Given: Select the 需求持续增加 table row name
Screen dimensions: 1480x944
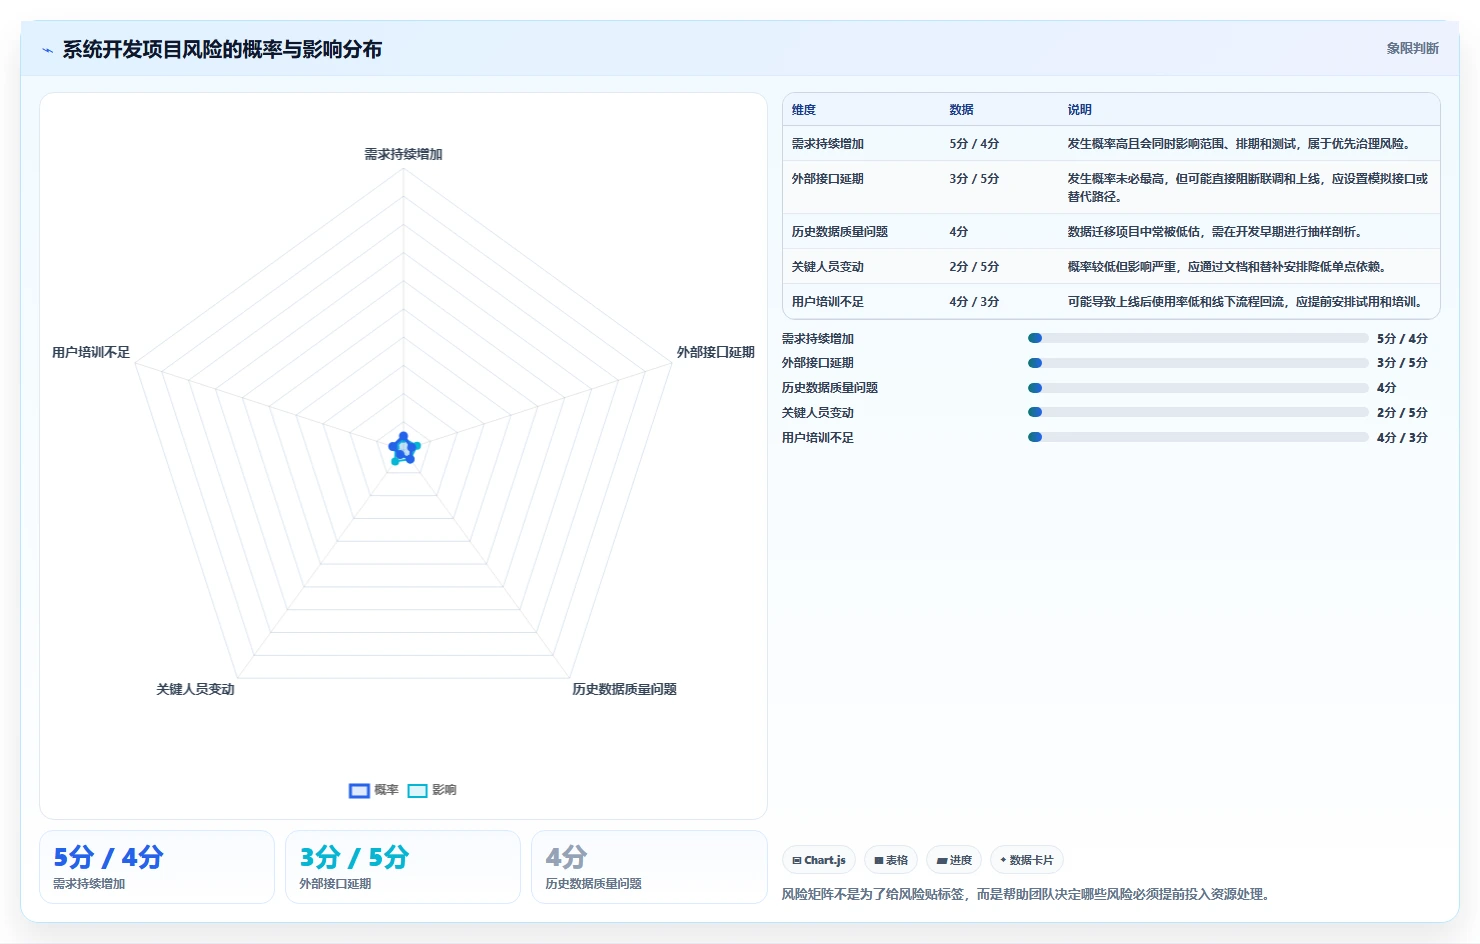Looking at the screenshot, I should click(828, 144).
